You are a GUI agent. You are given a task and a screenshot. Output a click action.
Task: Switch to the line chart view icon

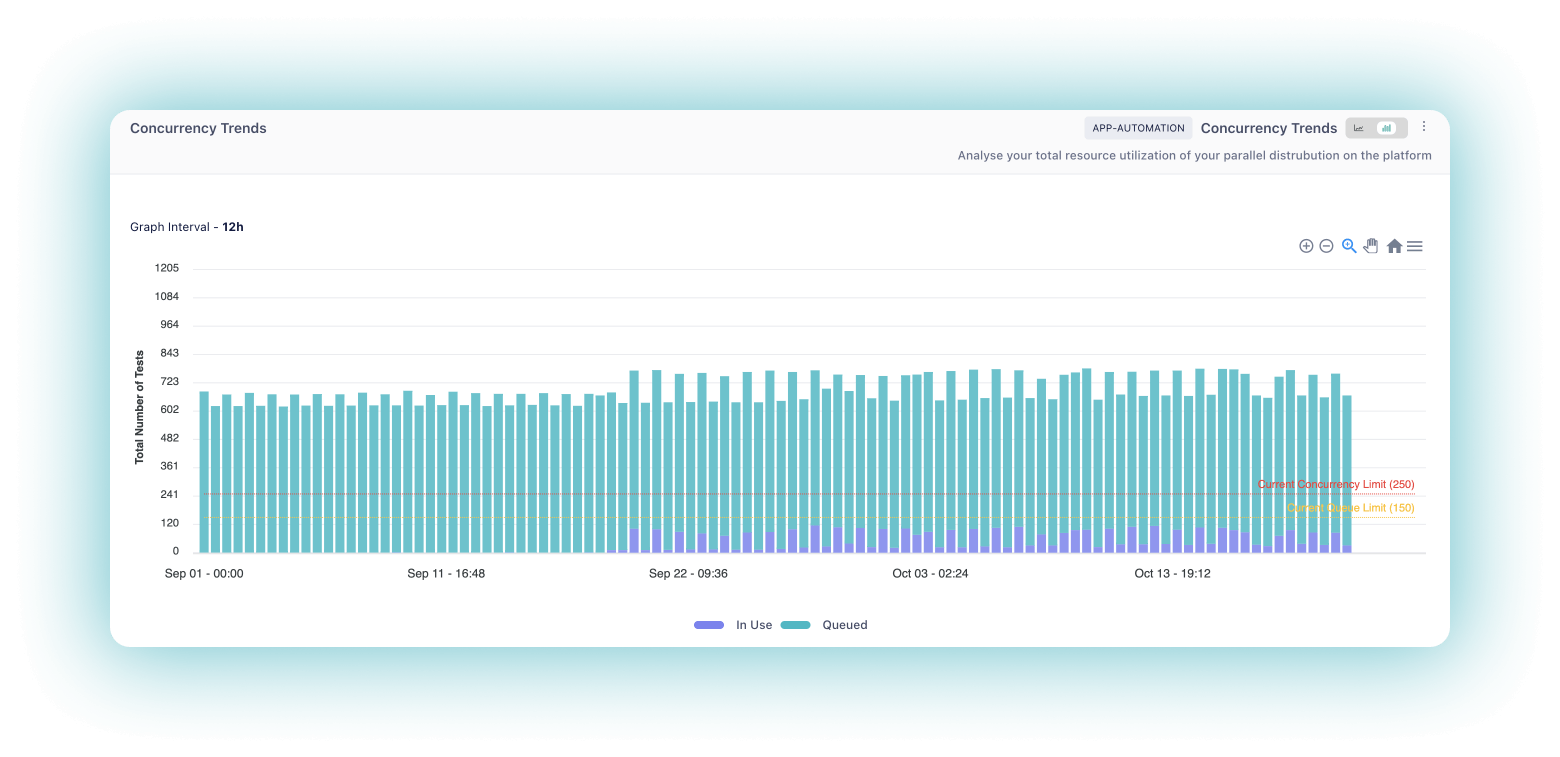coord(1357,128)
